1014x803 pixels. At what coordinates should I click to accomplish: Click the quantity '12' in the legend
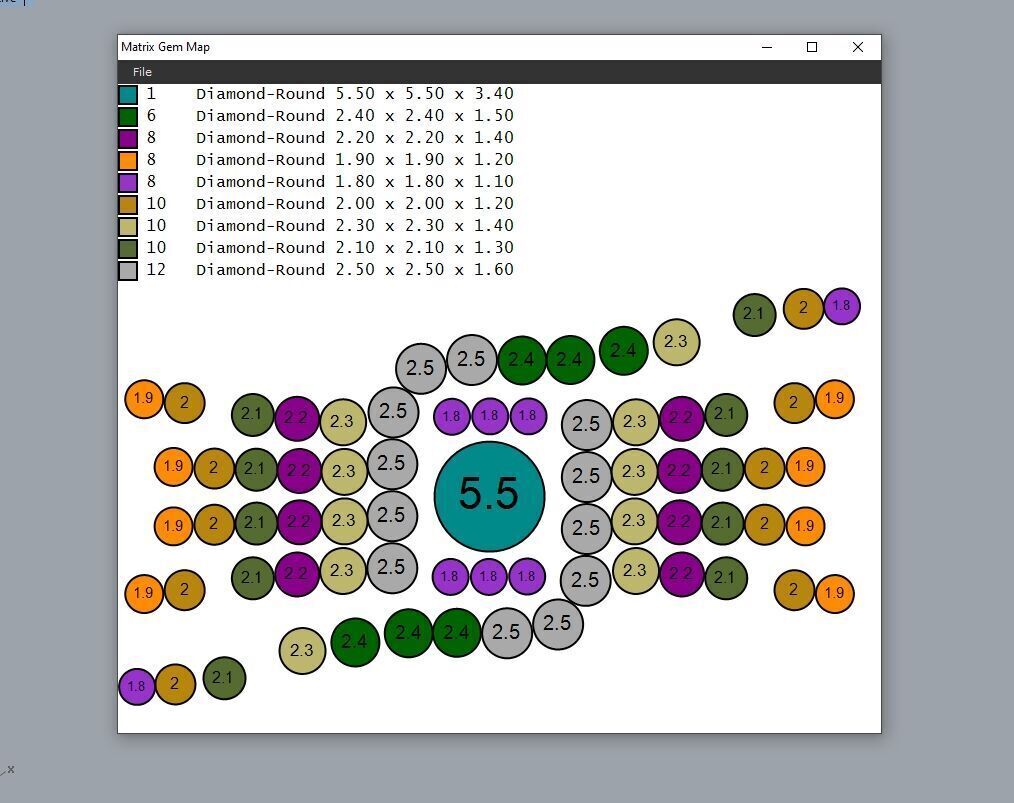[x=156, y=270]
